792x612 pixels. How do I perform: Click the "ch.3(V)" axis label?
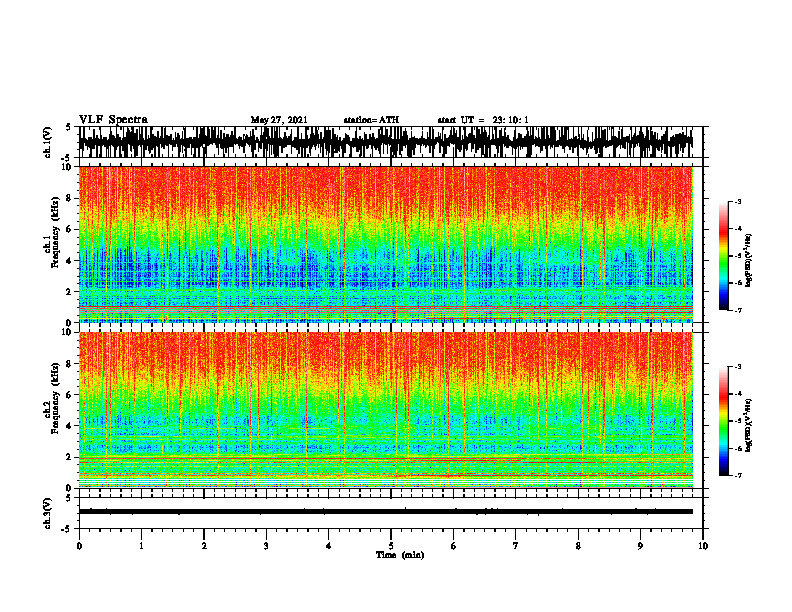(48, 513)
